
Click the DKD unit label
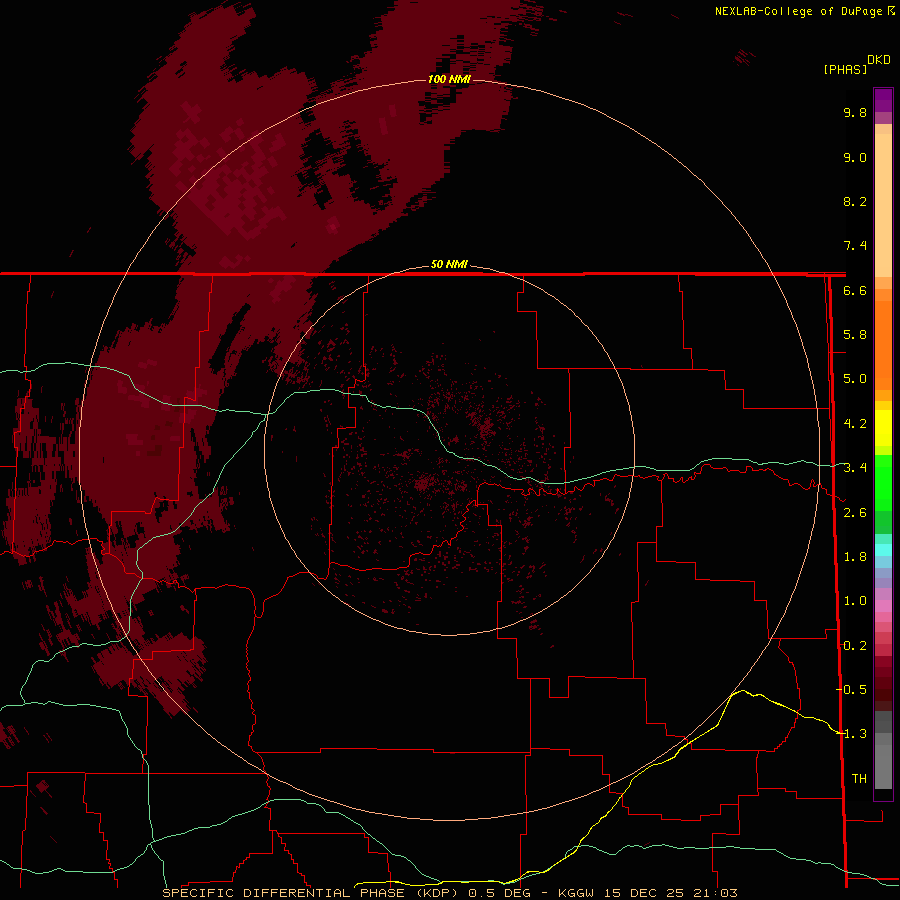tap(879, 60)
